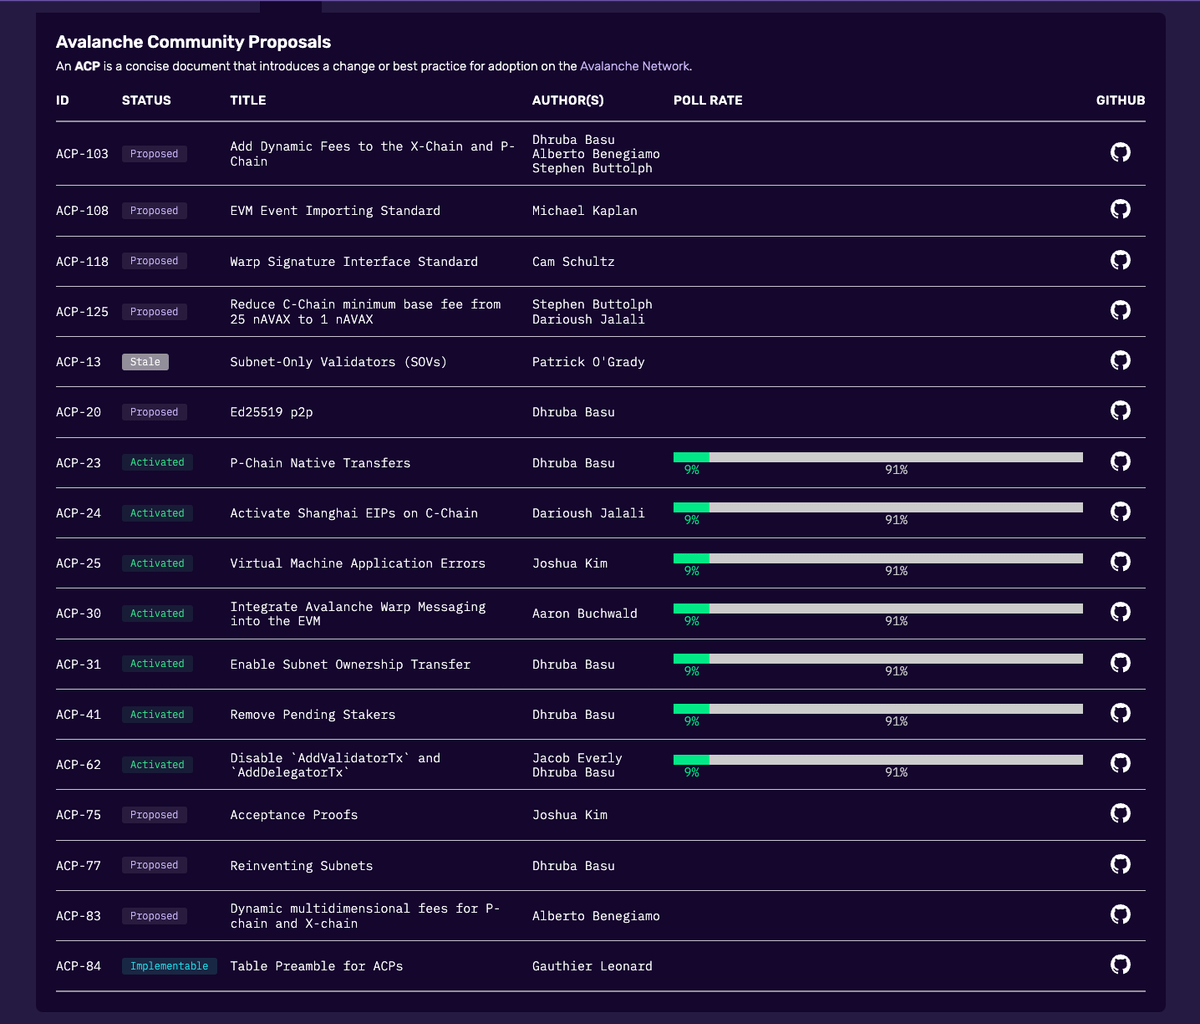
Task: Select title 'Activate Shanghai EIPs on C-Chain'
Action: coord(354,513)
